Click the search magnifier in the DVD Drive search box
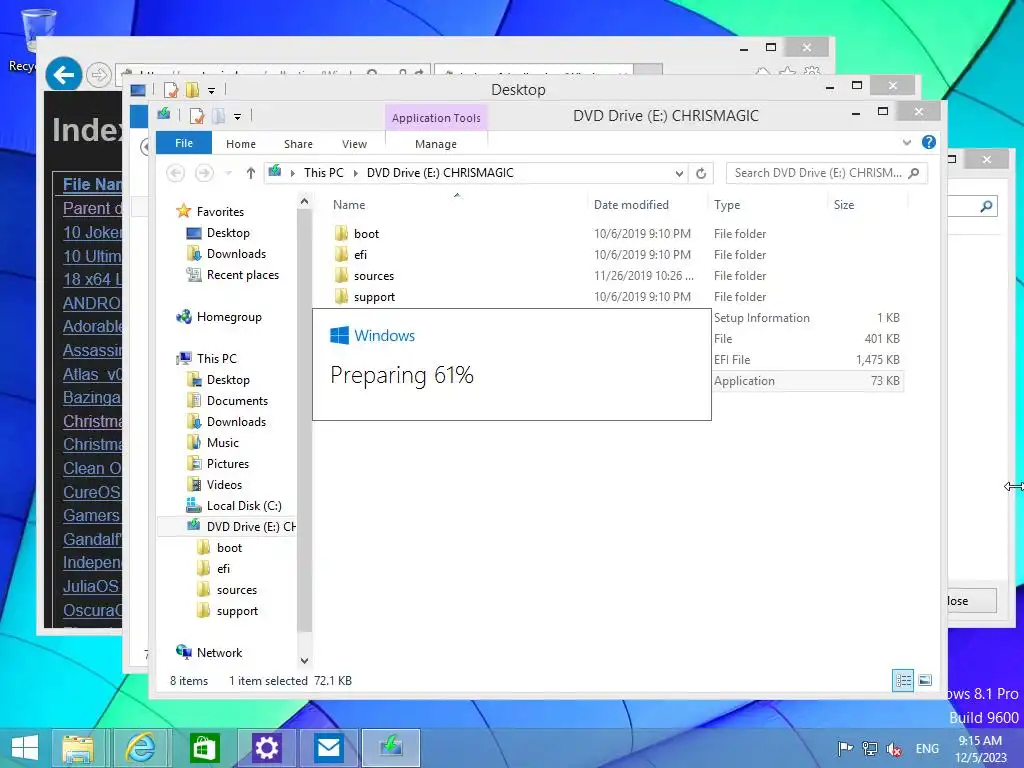The width and height of the screenshot is (1024, 768). point(914,173)
